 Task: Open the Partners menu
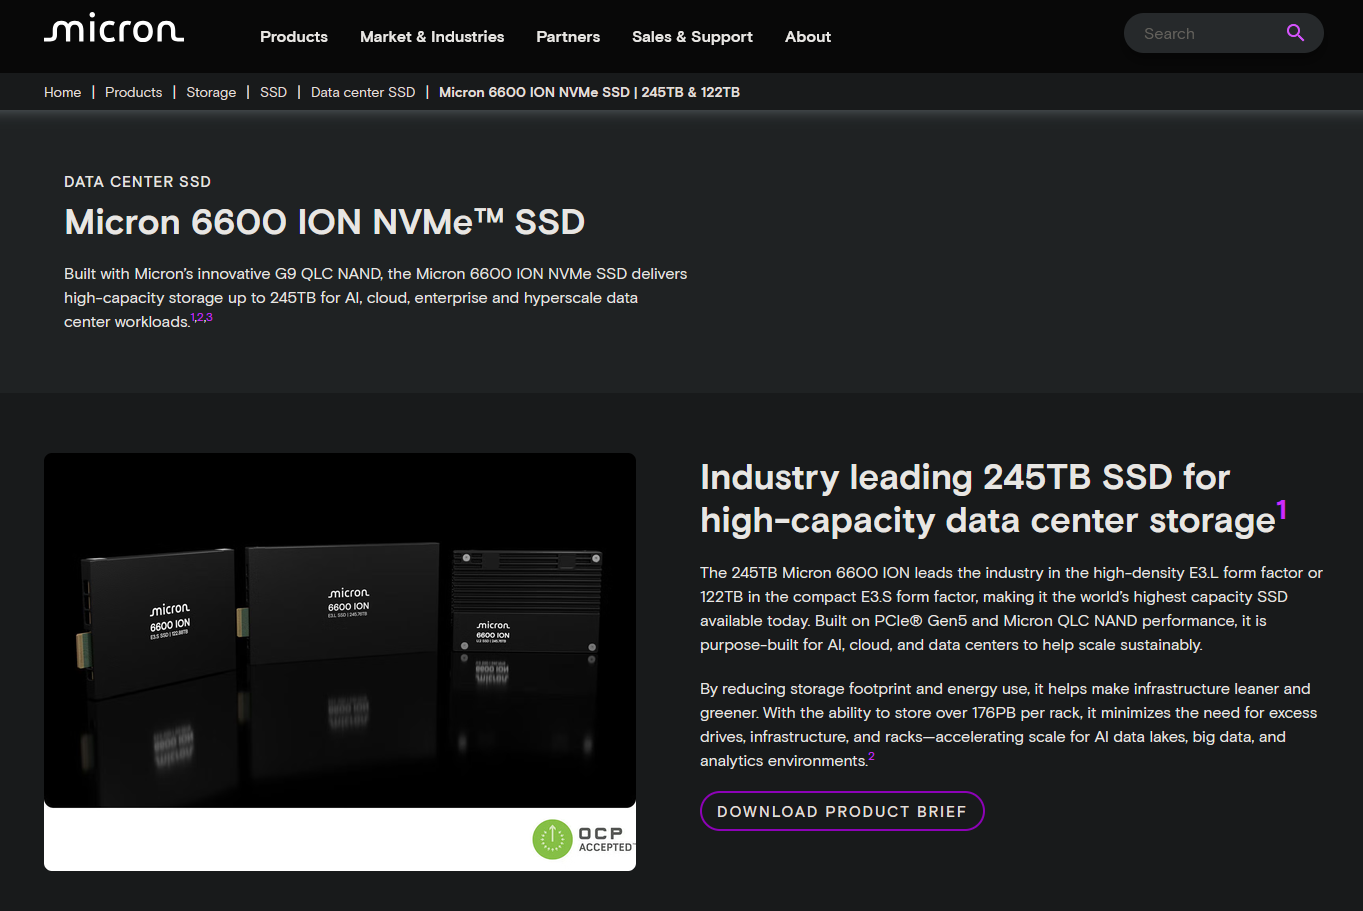pos(568,37)
